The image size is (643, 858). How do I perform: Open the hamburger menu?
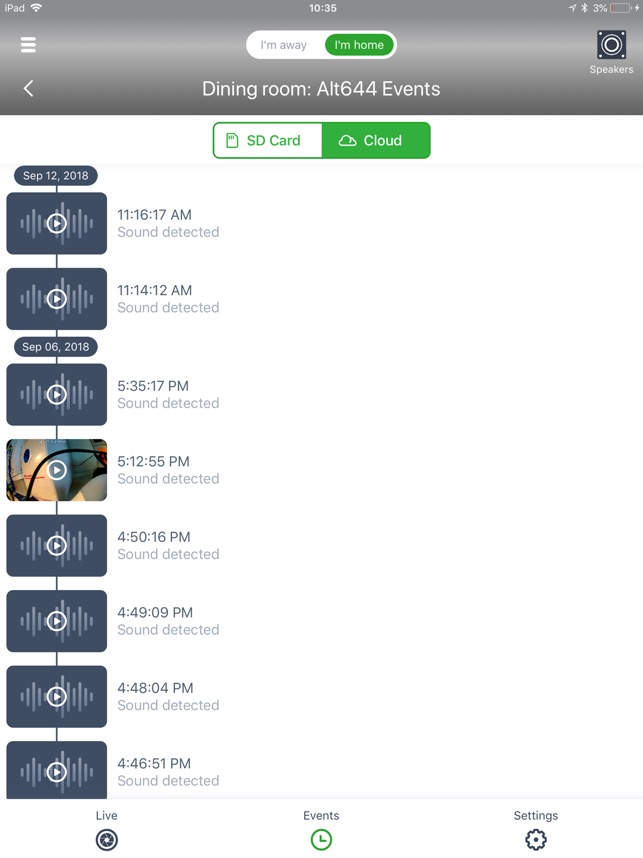click(x=28, y=45)
